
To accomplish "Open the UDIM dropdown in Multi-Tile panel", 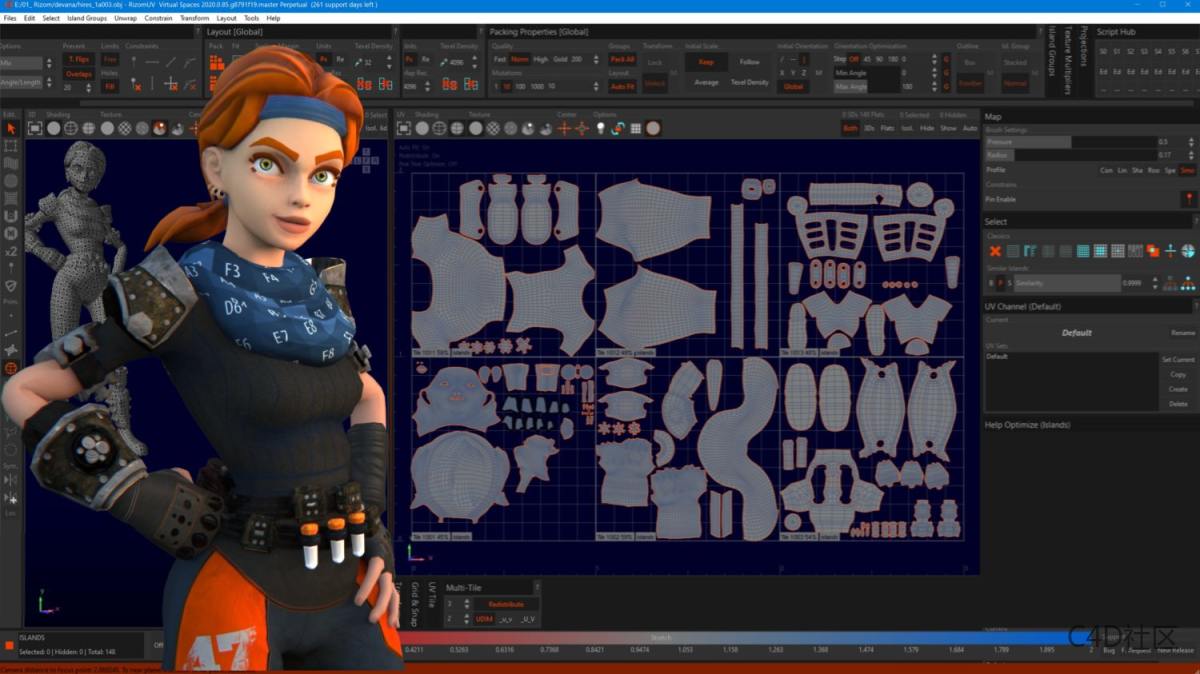I will coord(483,618).
